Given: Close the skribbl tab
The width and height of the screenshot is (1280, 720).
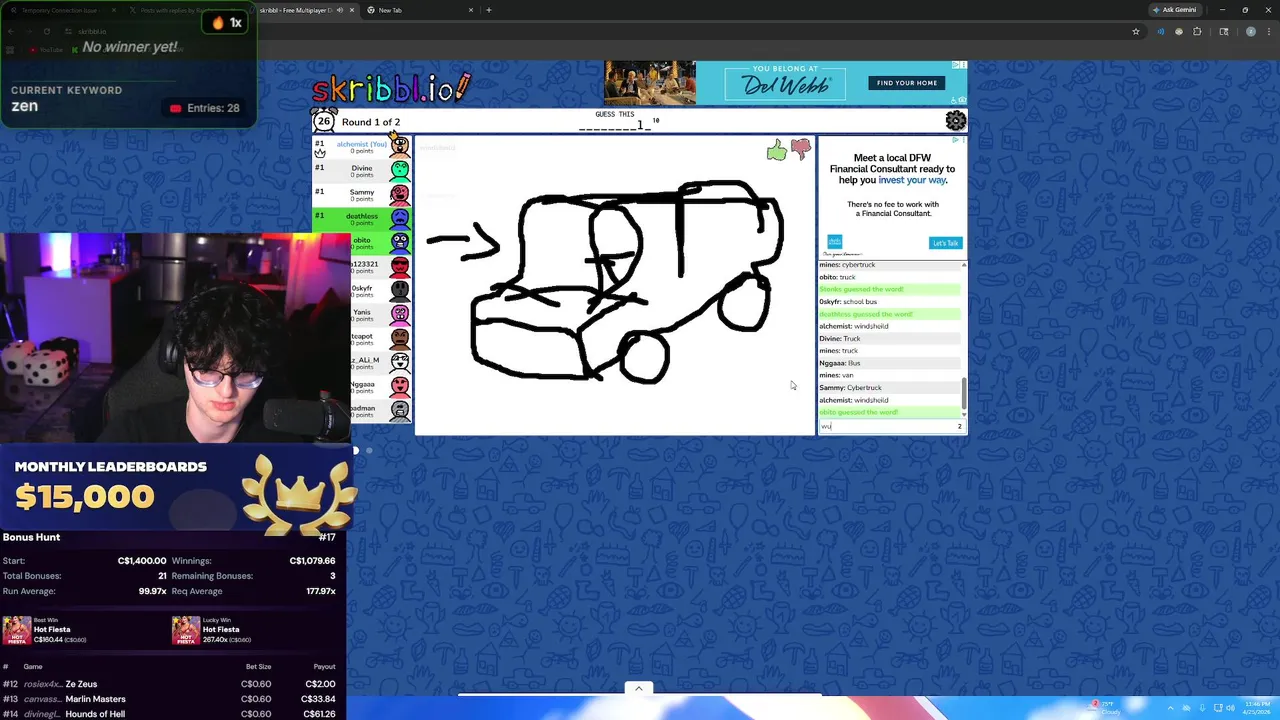Looking at the screenshot, I should [351, 10].
